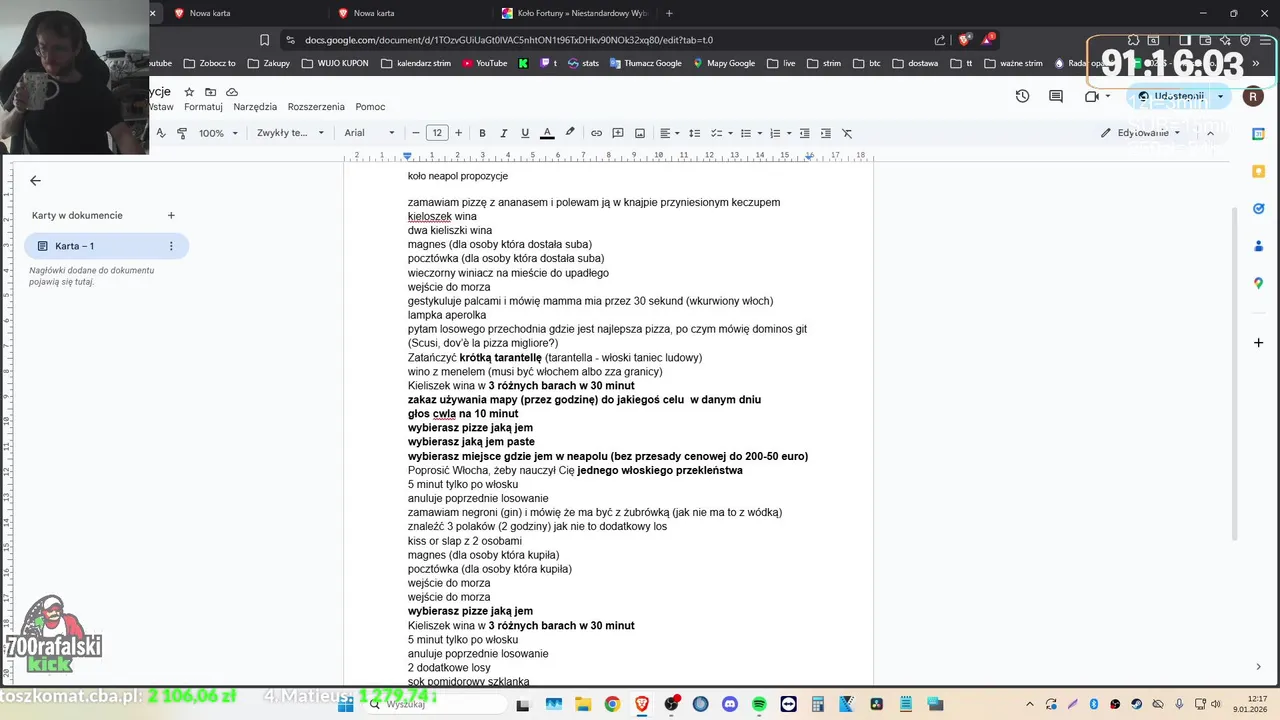
Task: Open the Pomoc menu
Action: coord(370,107)
